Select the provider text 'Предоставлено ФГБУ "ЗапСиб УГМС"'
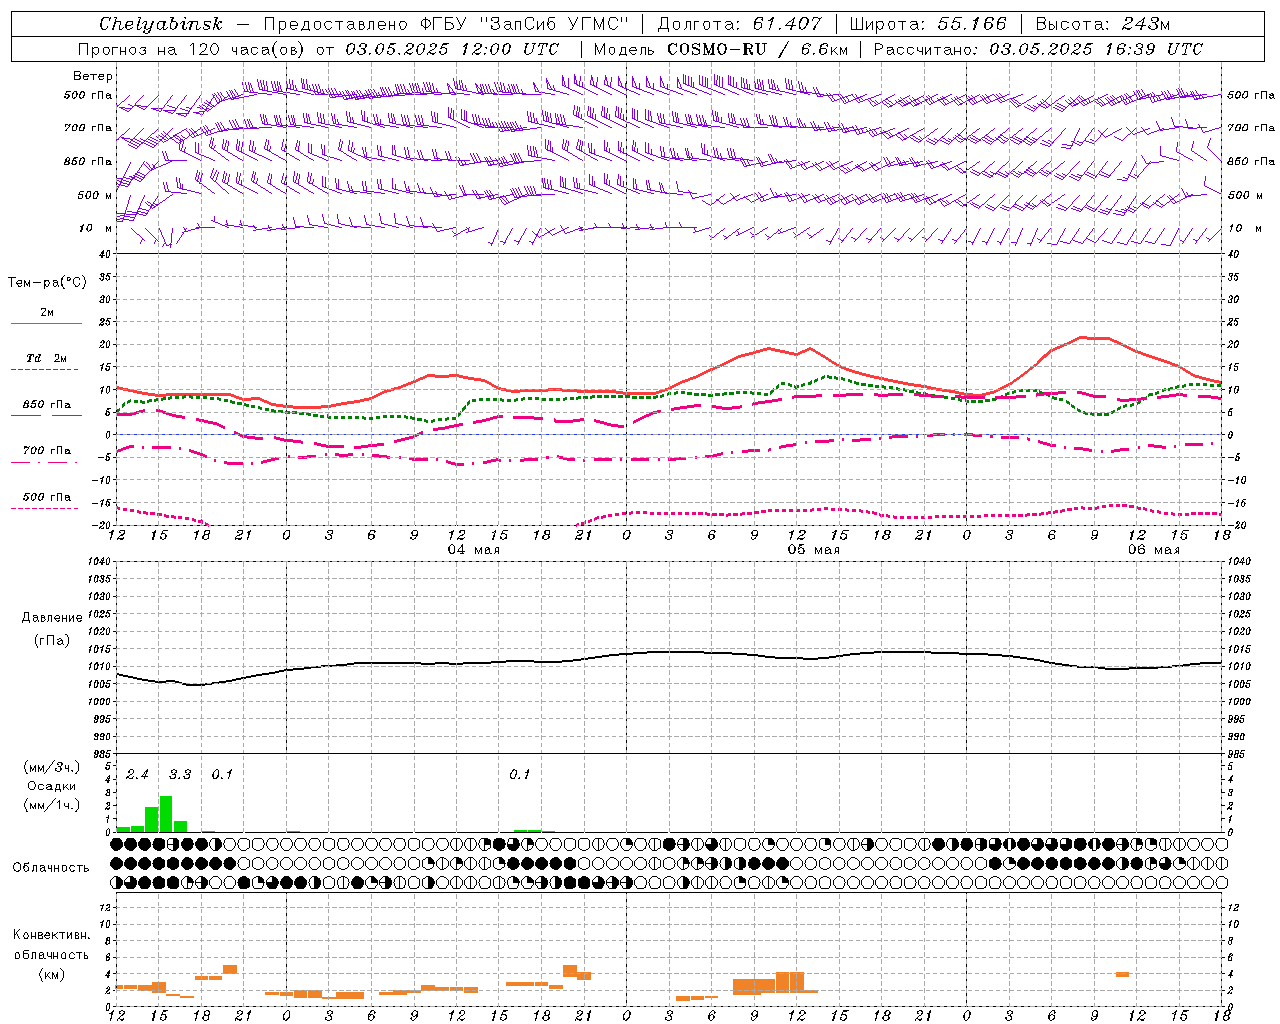Image resolution: width=1280 pixels, height=1024 pixels. coord(445,24)
